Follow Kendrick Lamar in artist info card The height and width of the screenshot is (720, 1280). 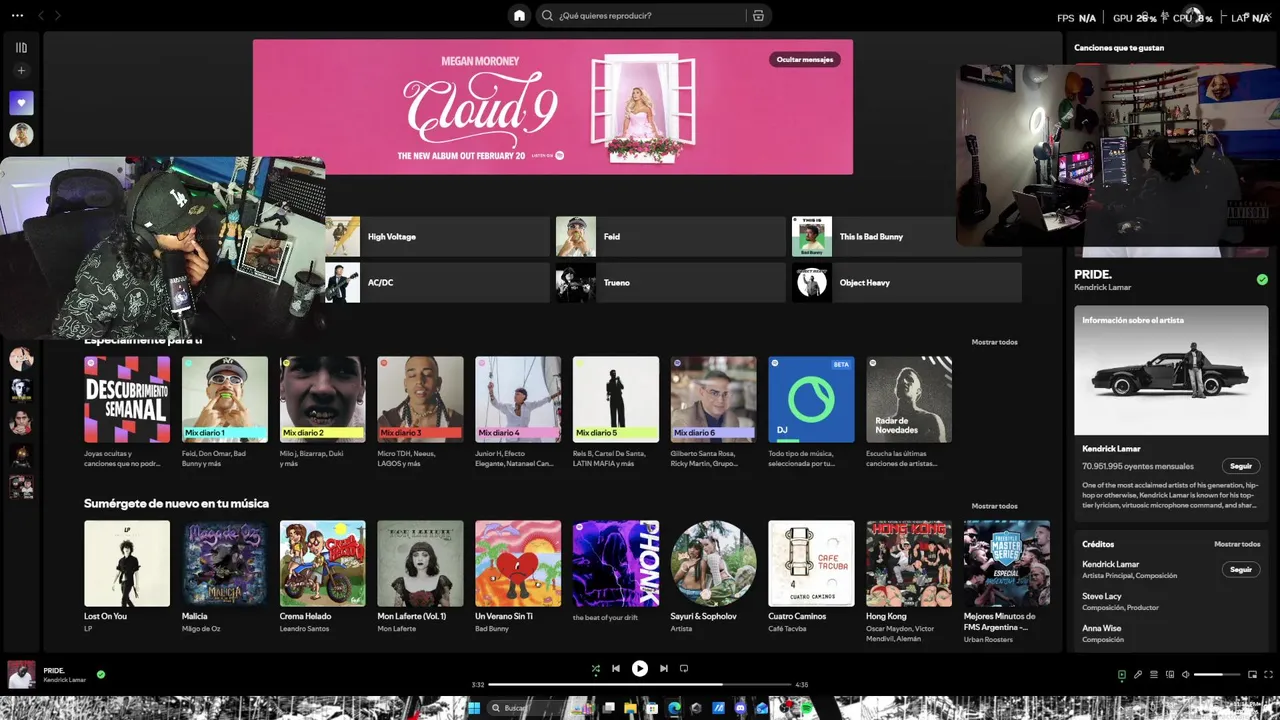[1241, 466]
